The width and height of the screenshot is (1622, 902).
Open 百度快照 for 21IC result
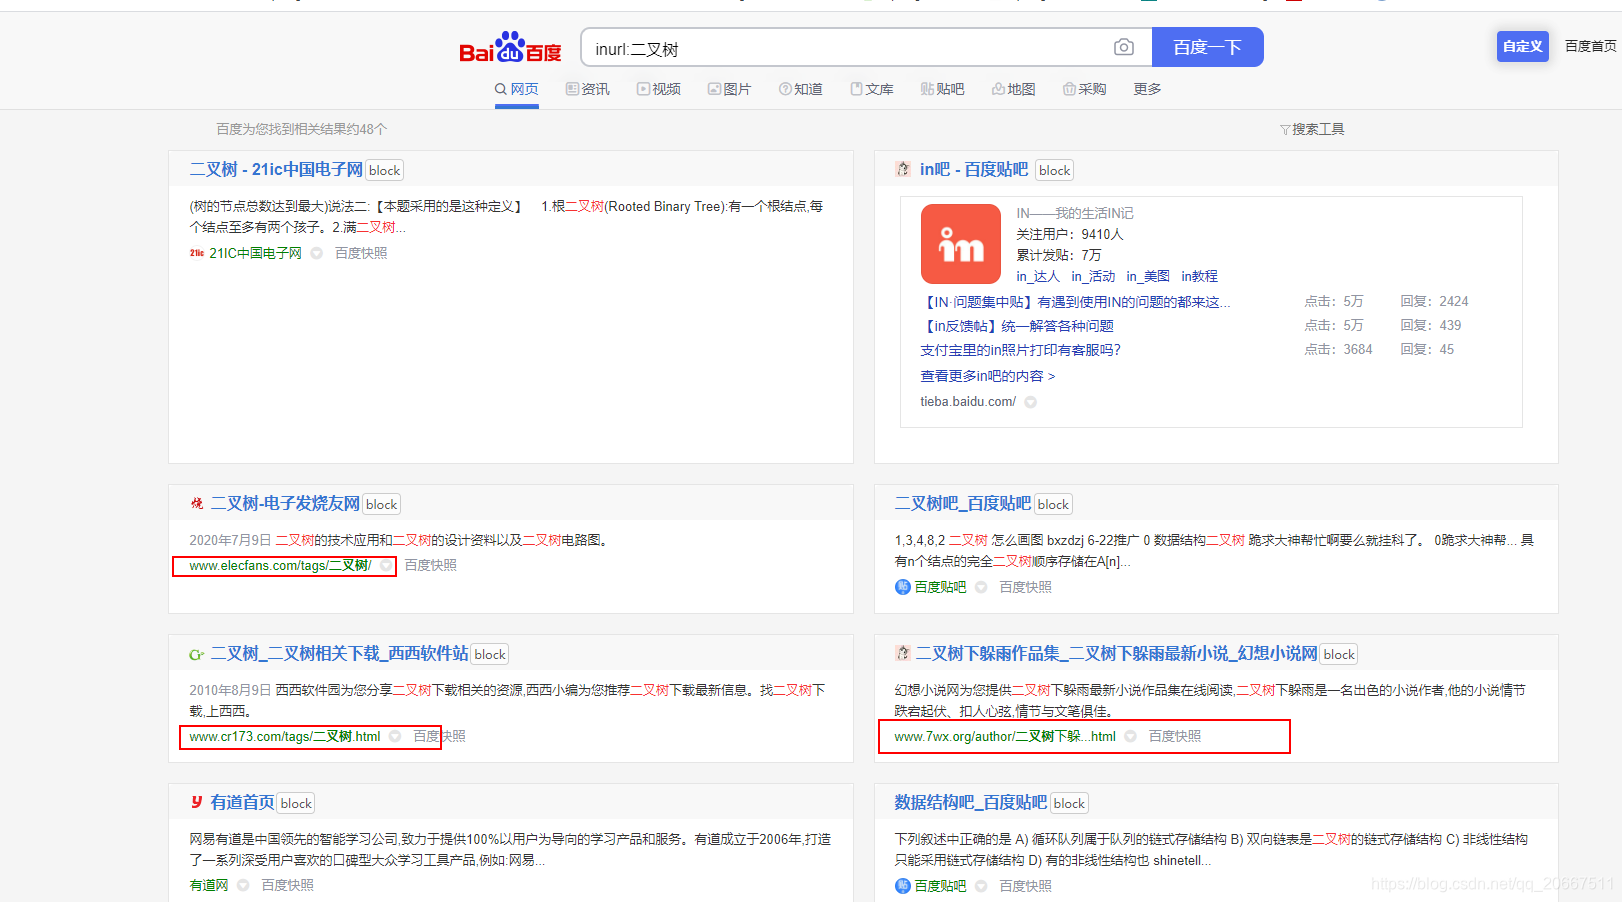pos(361,253)
